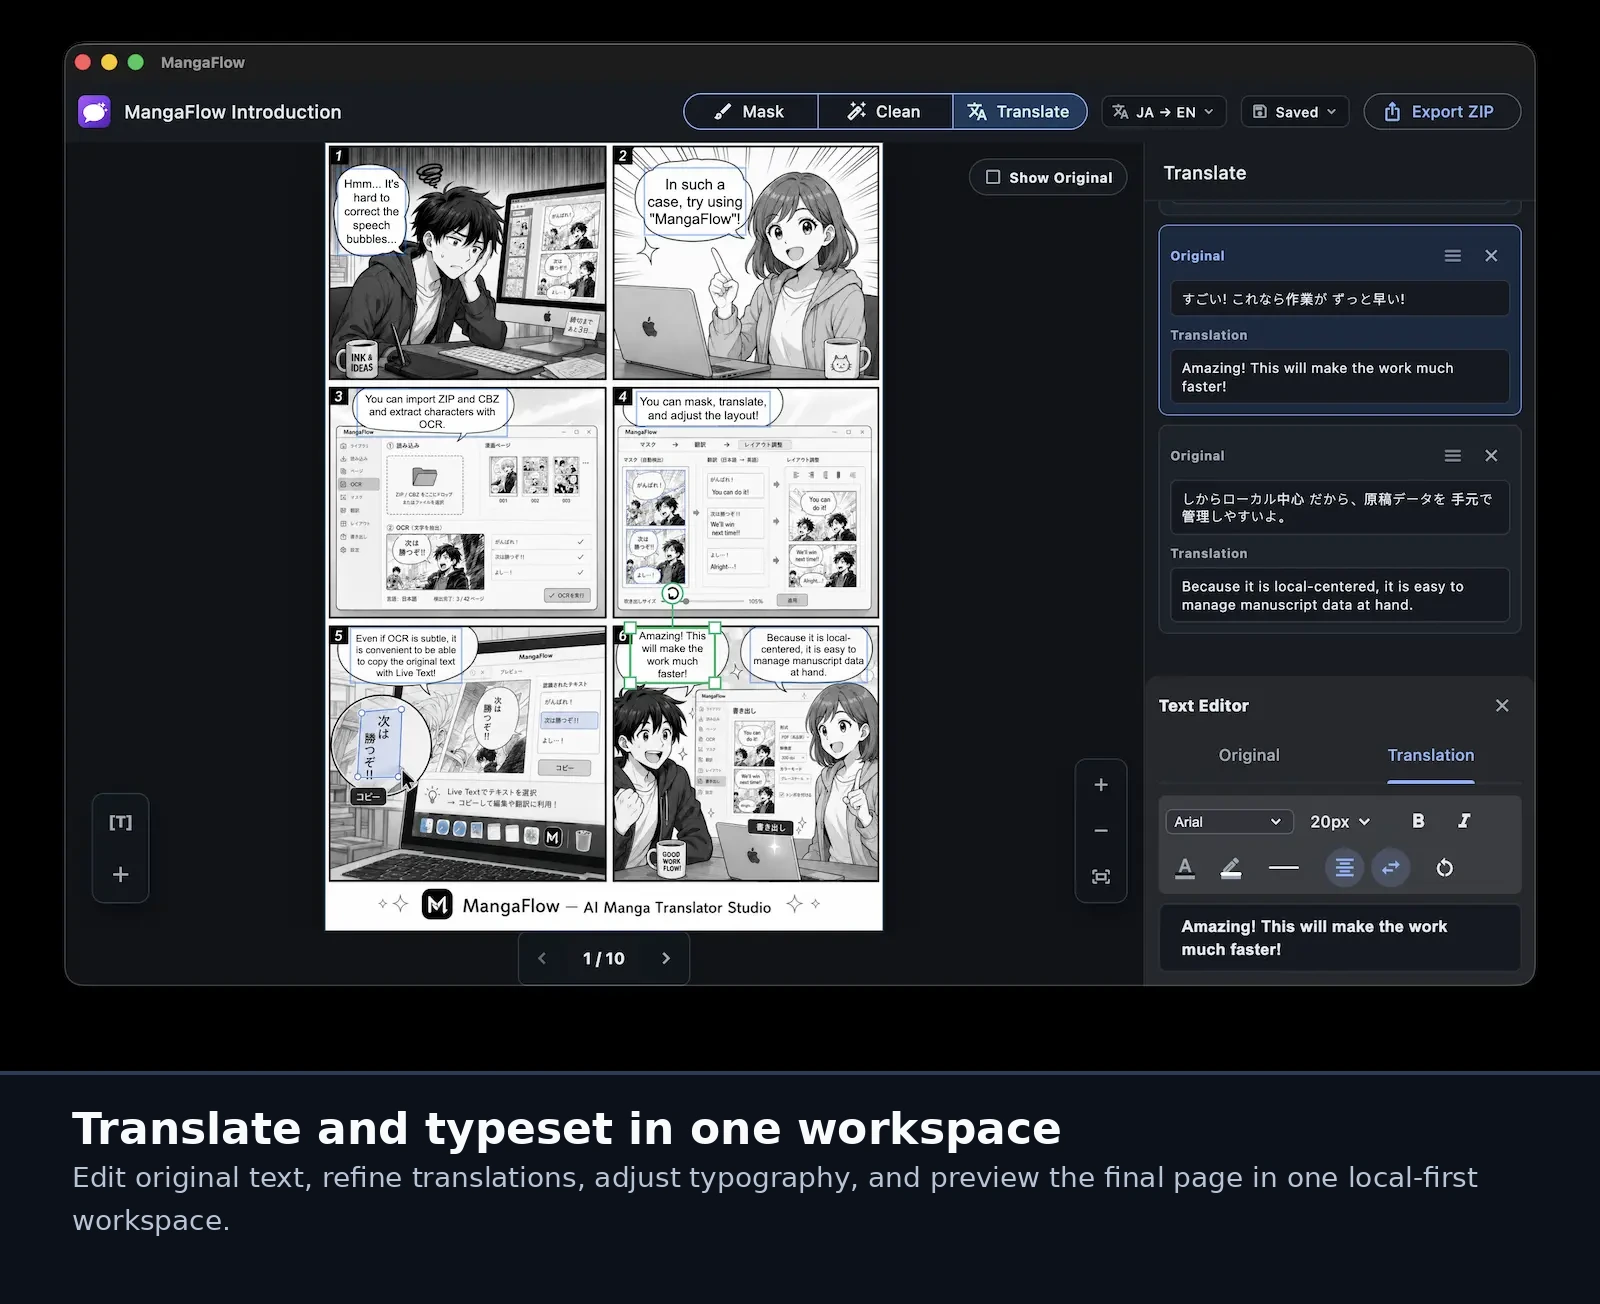Toggle the text direction swap button
Screen dimensions: 1600x1304
1391,868
